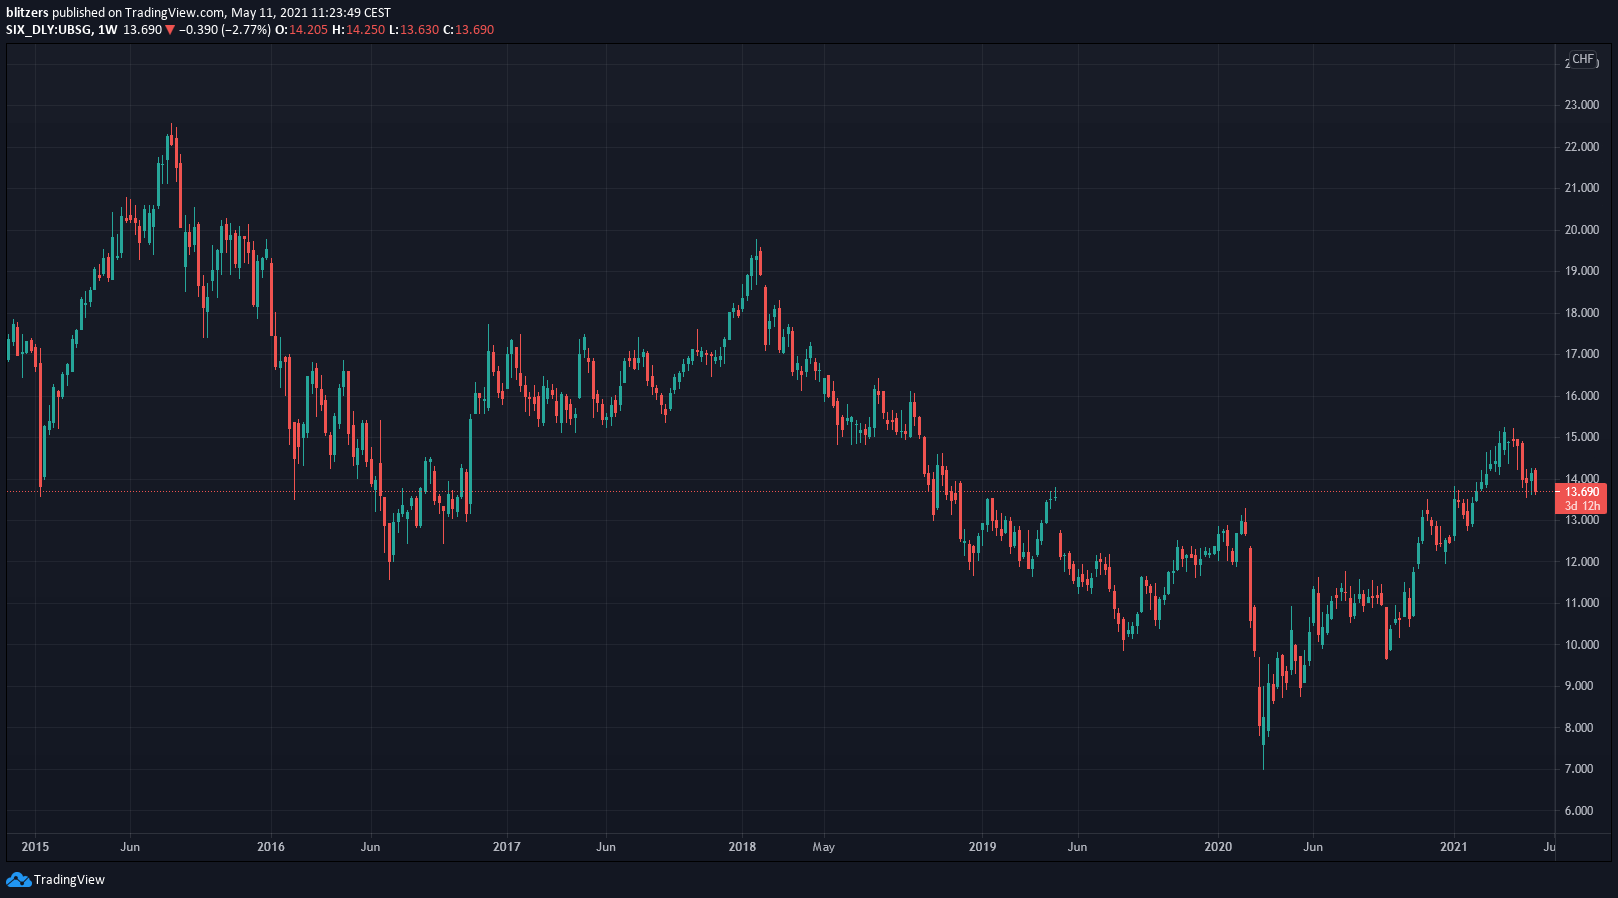This screenshot has width=1618, height=898.
Task: Click the current price label 13.690
Action: 1582,492
